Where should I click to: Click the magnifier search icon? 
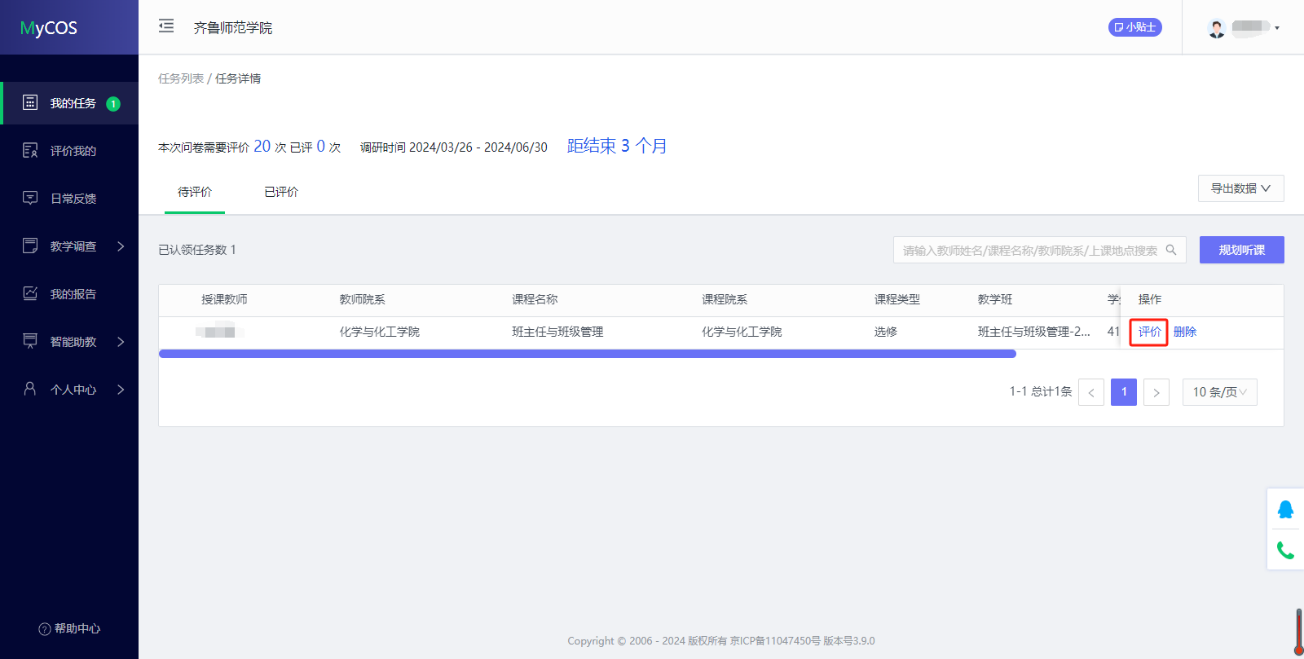click(1171, 250)
